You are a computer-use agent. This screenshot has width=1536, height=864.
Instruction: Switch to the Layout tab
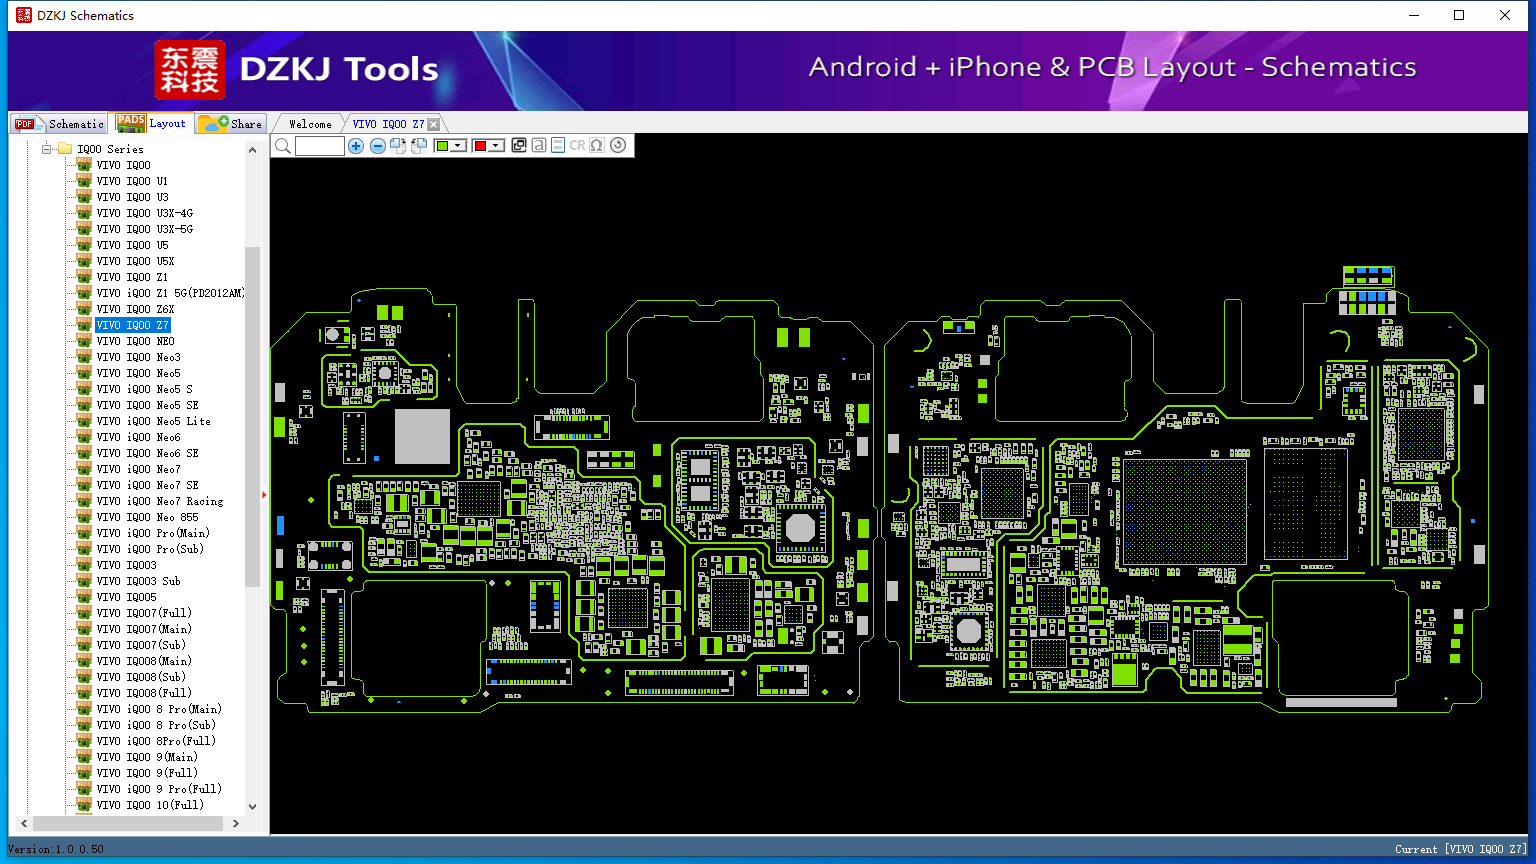(151, 123)
